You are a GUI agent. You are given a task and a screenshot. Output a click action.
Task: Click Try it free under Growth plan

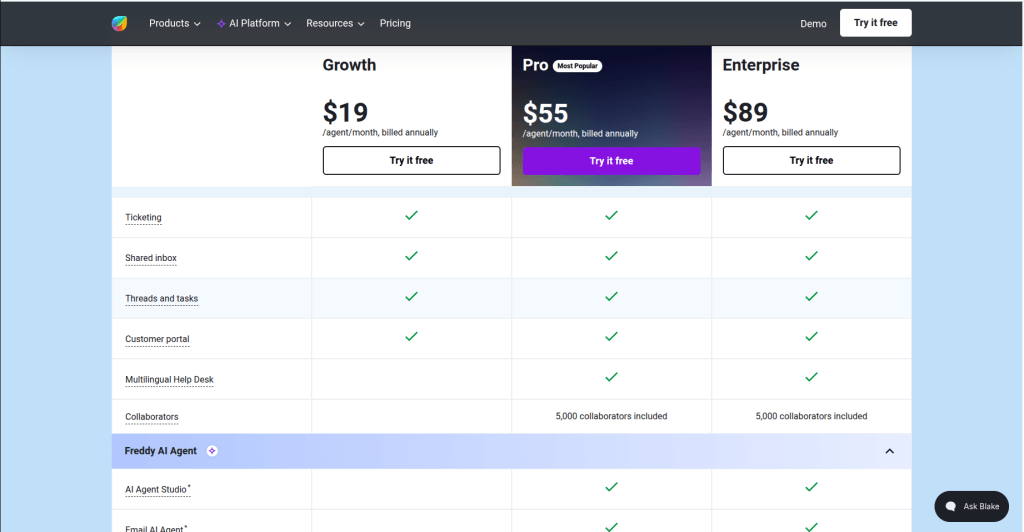point(411,161)
